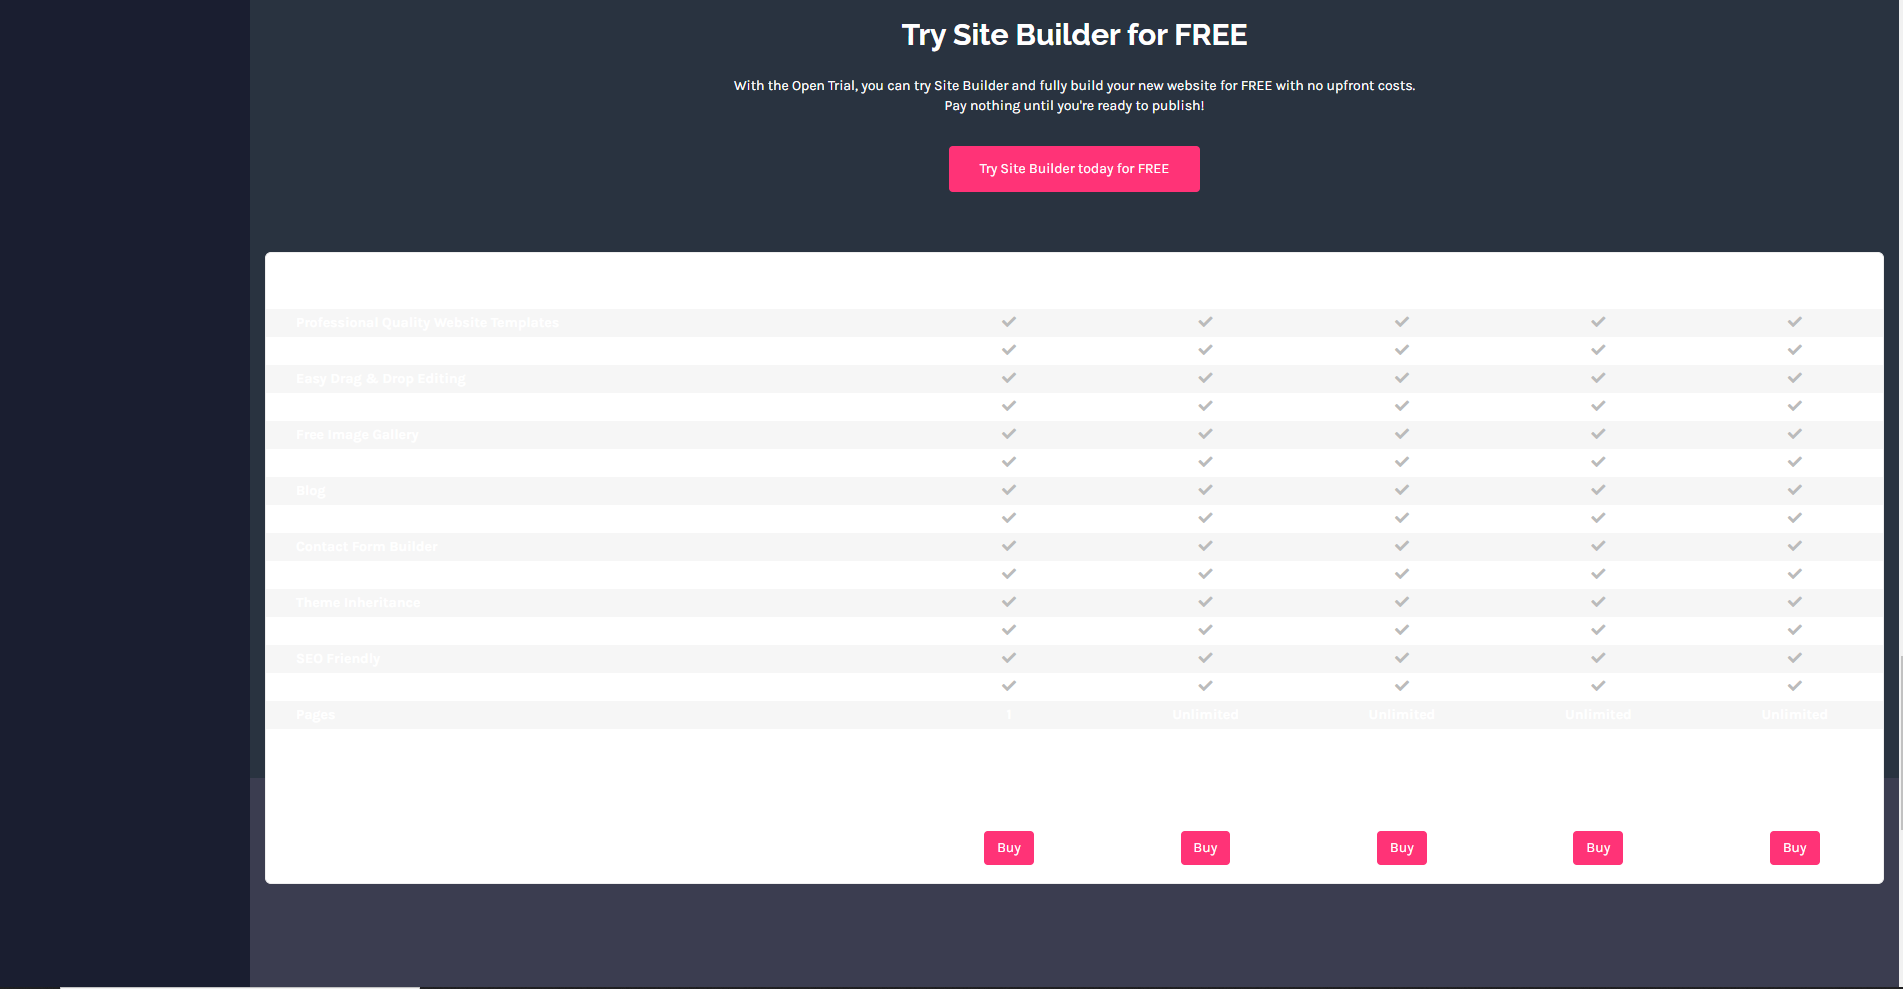Viewport: 1903px width, 989px height.
Task: Click 'Pages' row label
Action: point(315,715)
